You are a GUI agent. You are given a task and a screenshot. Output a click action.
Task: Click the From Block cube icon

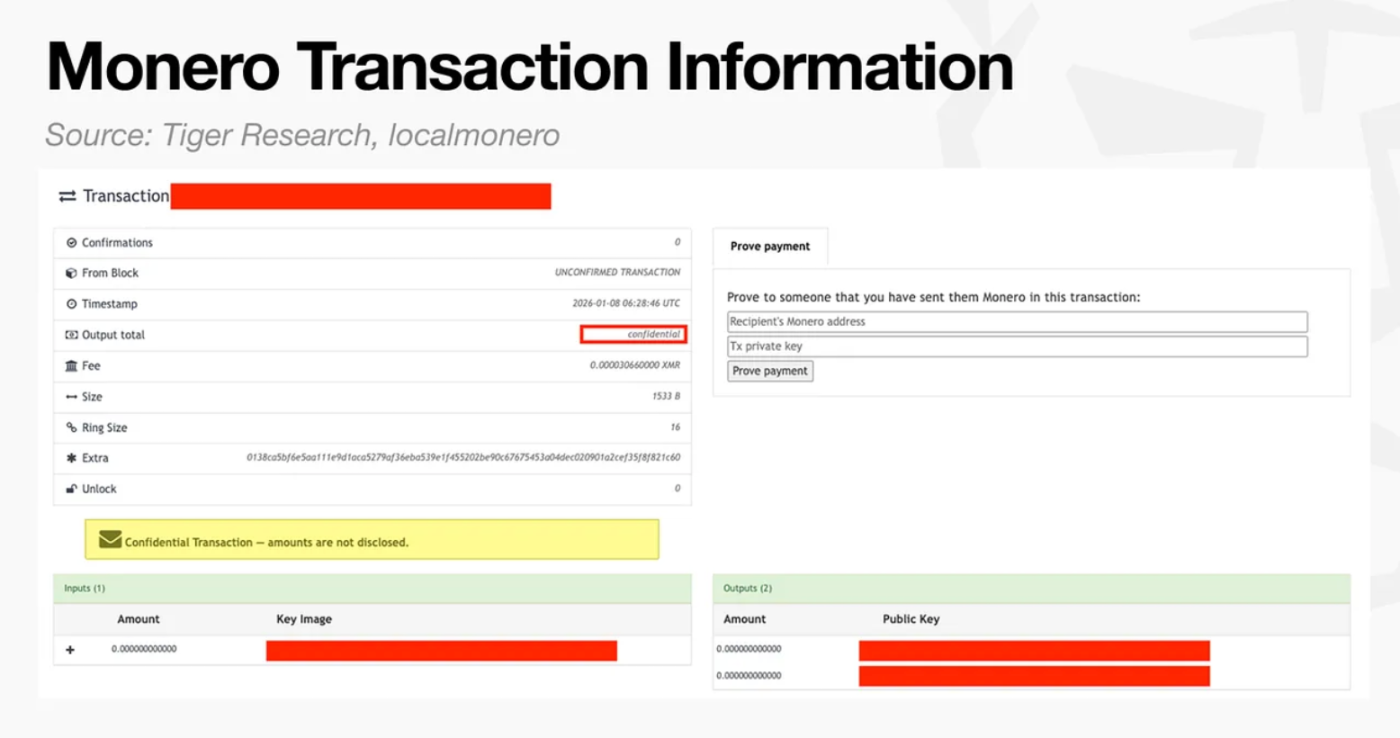coord(71,273)
